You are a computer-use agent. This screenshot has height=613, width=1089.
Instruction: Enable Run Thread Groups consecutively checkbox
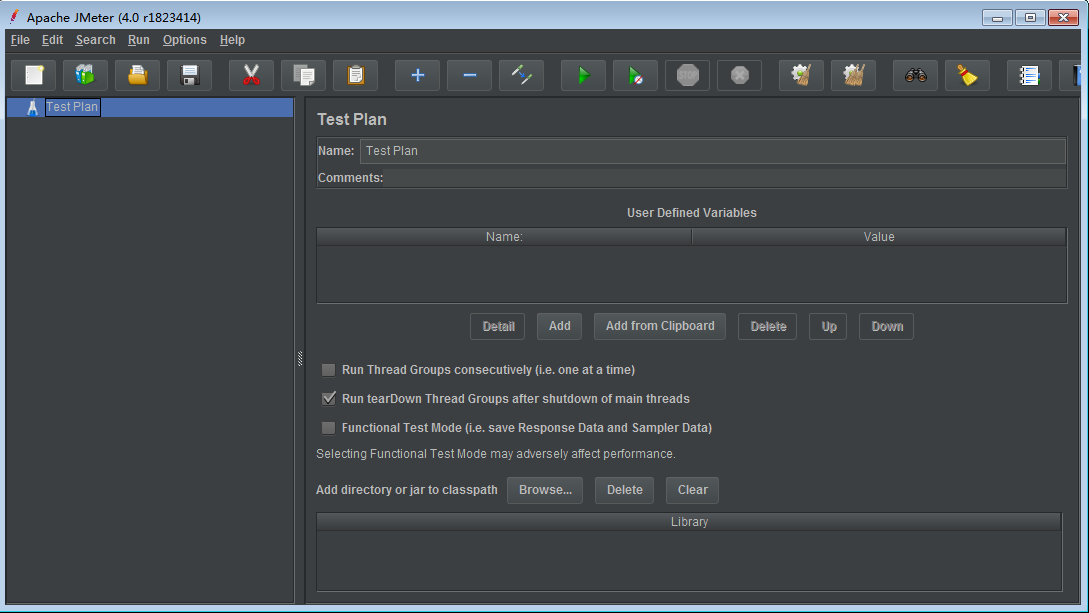329,370
